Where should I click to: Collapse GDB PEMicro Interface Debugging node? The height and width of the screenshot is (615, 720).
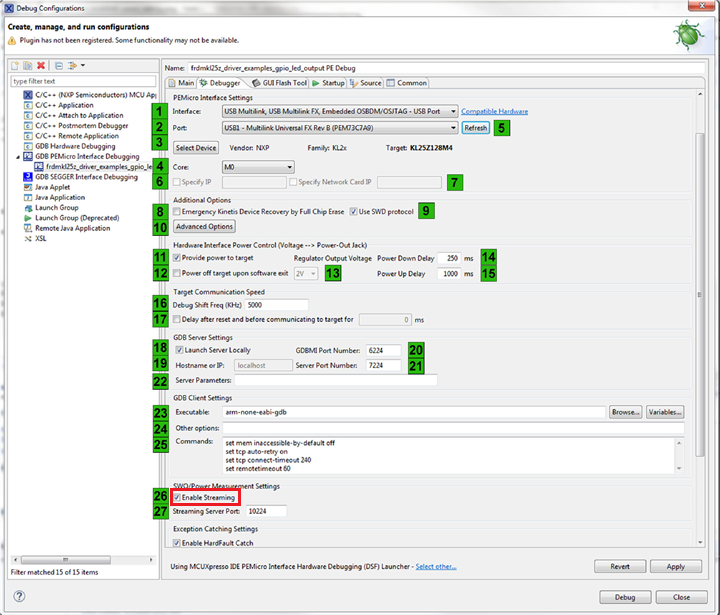(x=18, y=157)
